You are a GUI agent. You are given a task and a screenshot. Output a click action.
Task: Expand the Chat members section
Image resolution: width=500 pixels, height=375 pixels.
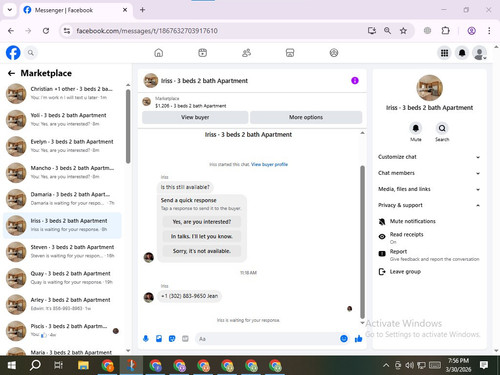coord(429,173)
